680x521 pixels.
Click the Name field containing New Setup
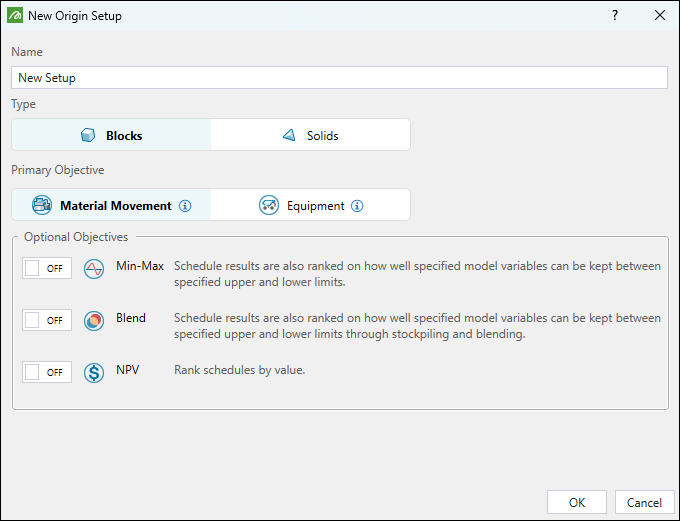(x=339, y=77)
